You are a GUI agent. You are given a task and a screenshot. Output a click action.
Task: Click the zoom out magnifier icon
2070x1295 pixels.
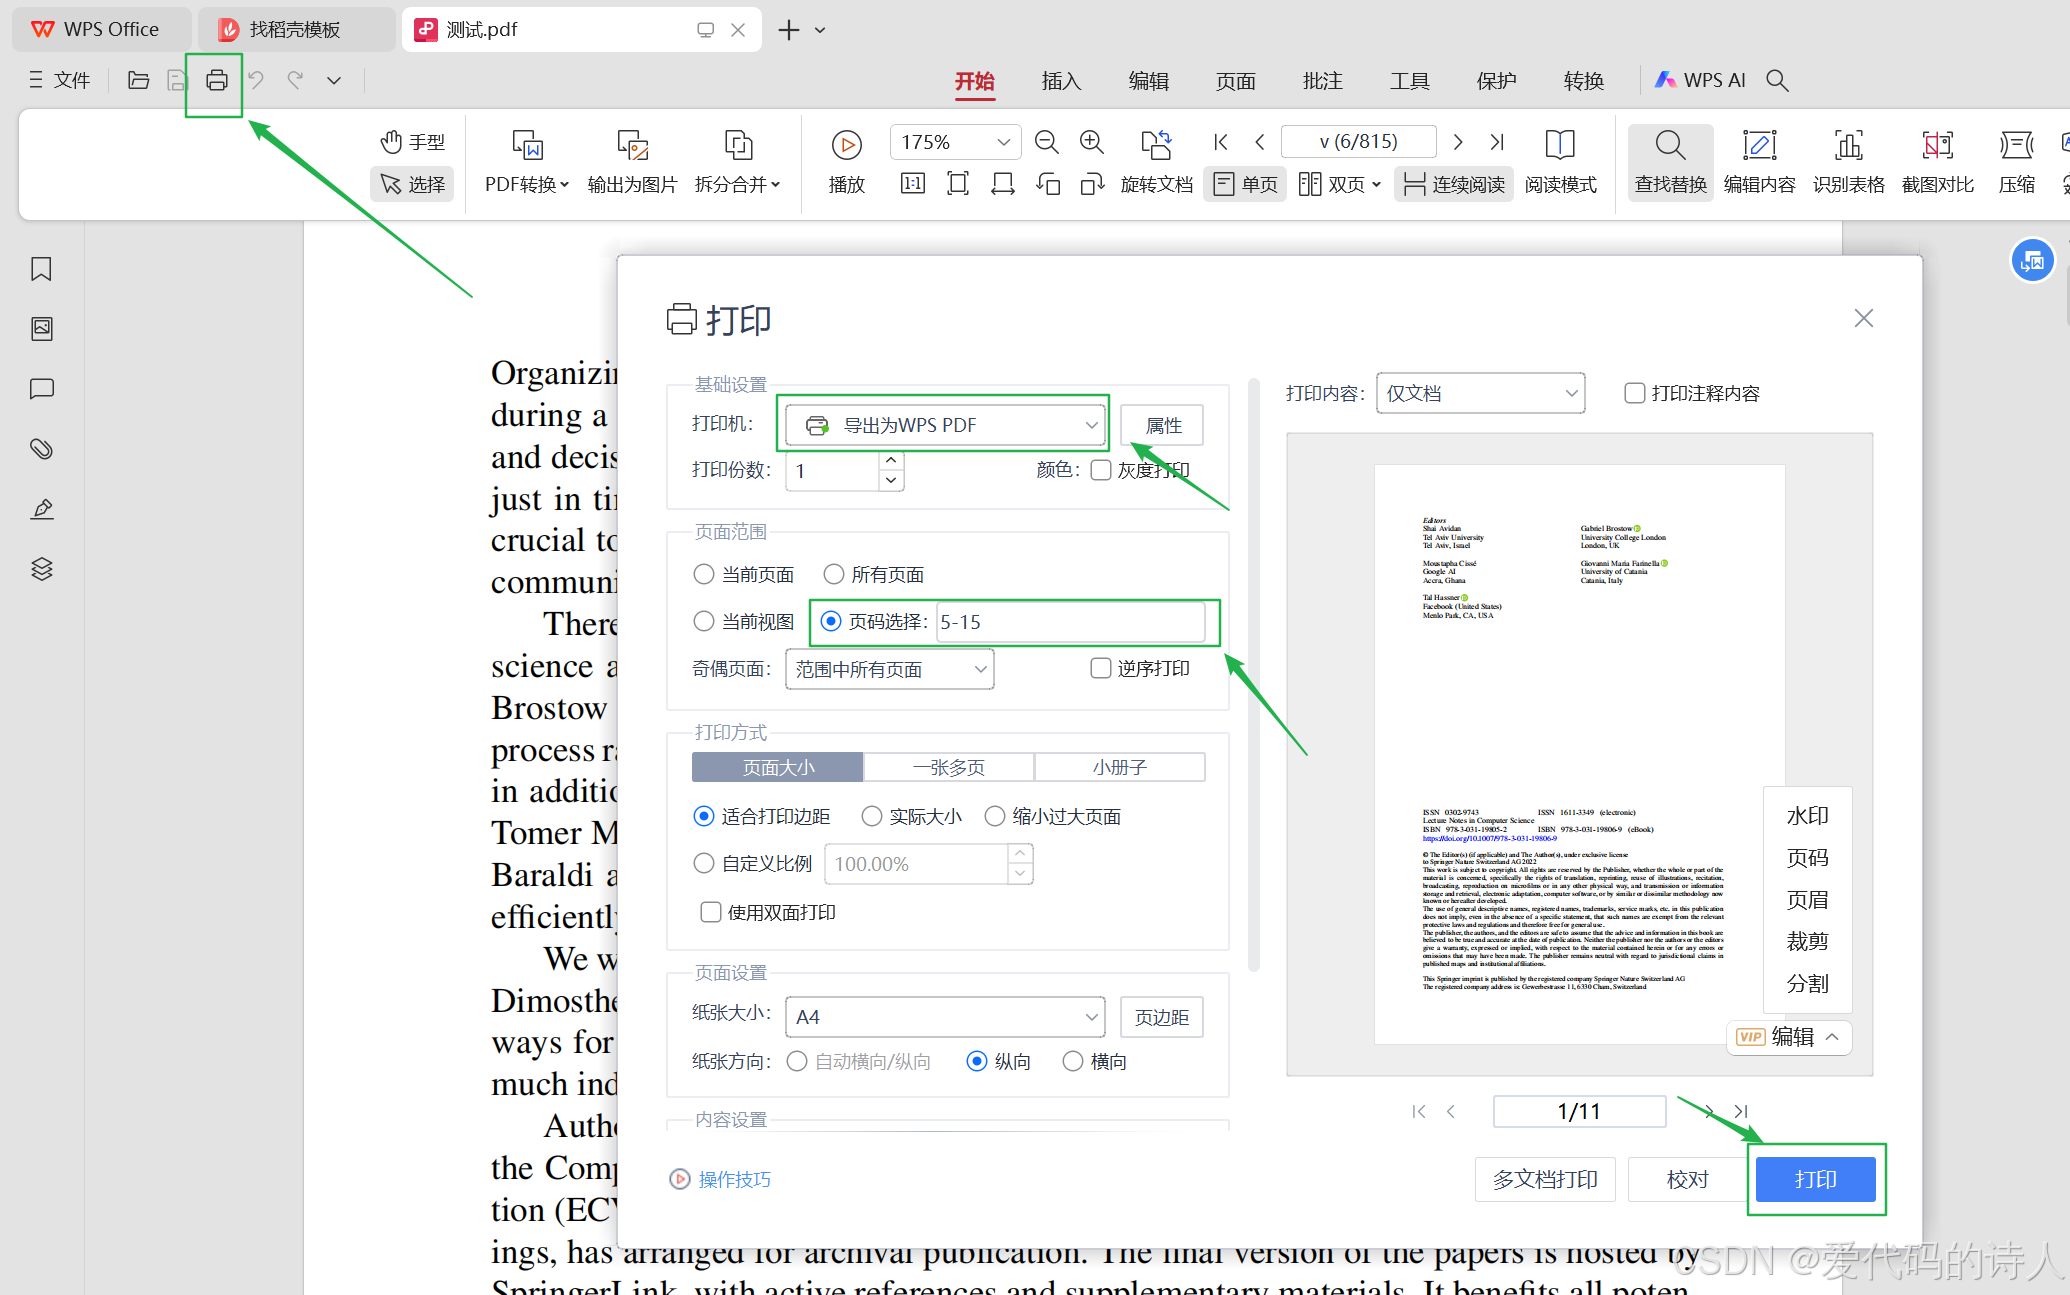[1046, 143]
